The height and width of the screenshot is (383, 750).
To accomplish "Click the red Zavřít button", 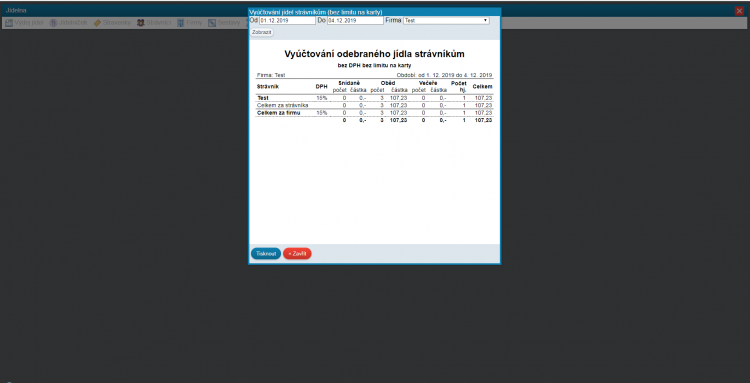I will [297, 253].
